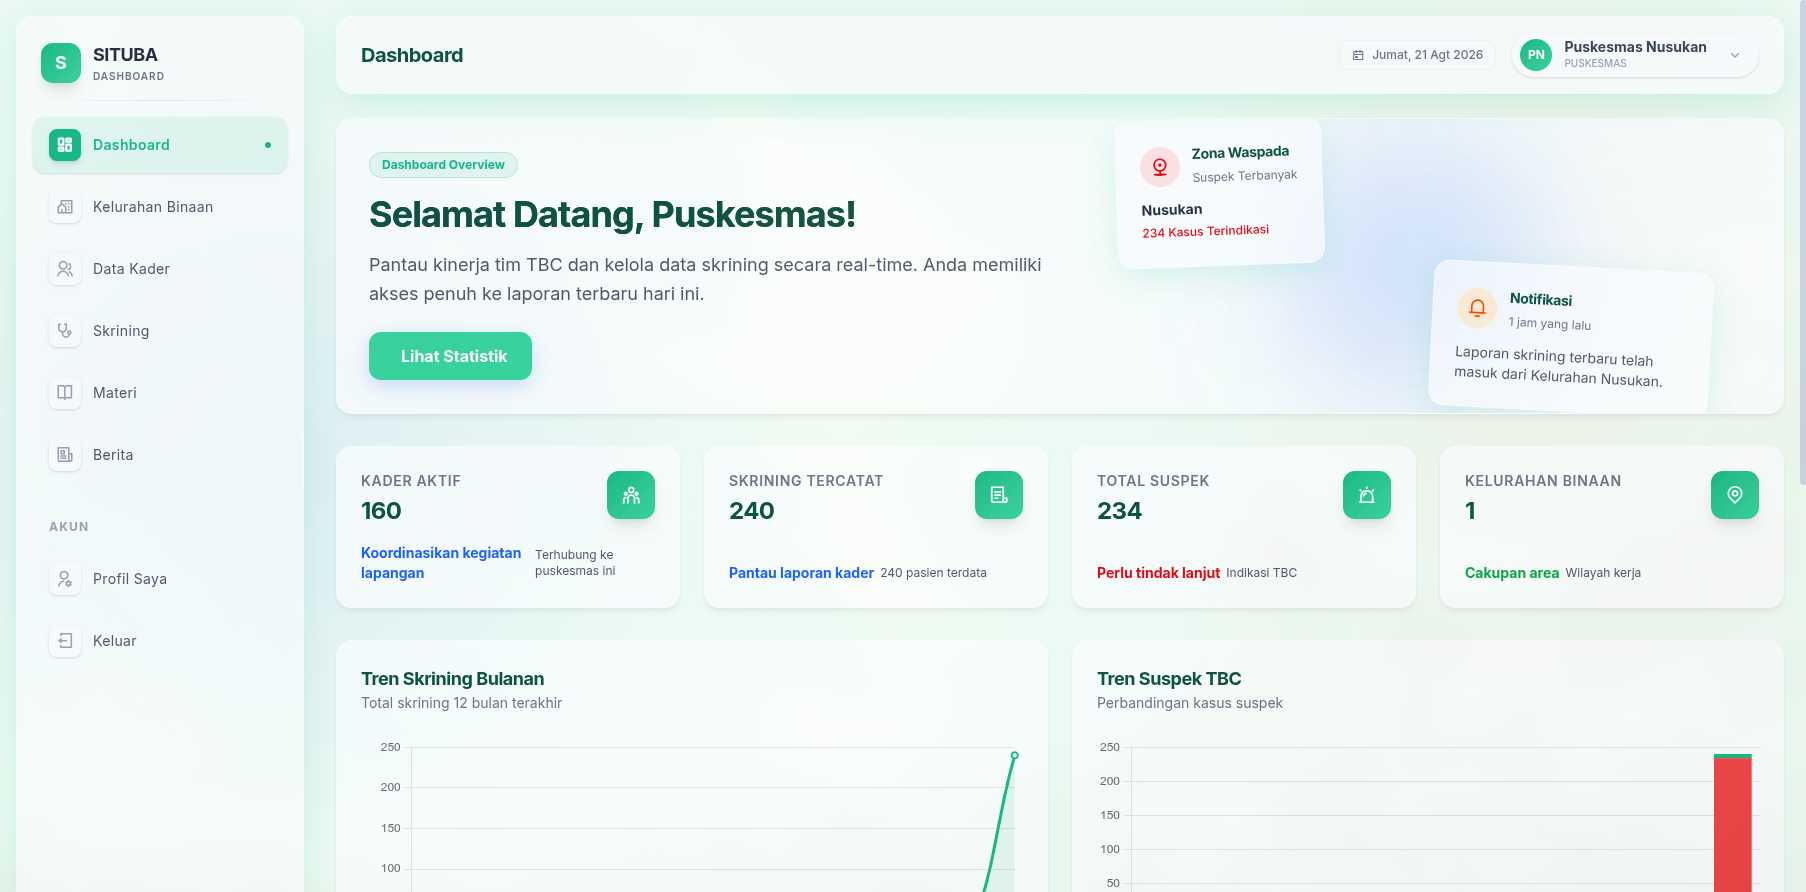
Task: Click the data point on Tren Skrining line
Action: [x=1014, y=755]
